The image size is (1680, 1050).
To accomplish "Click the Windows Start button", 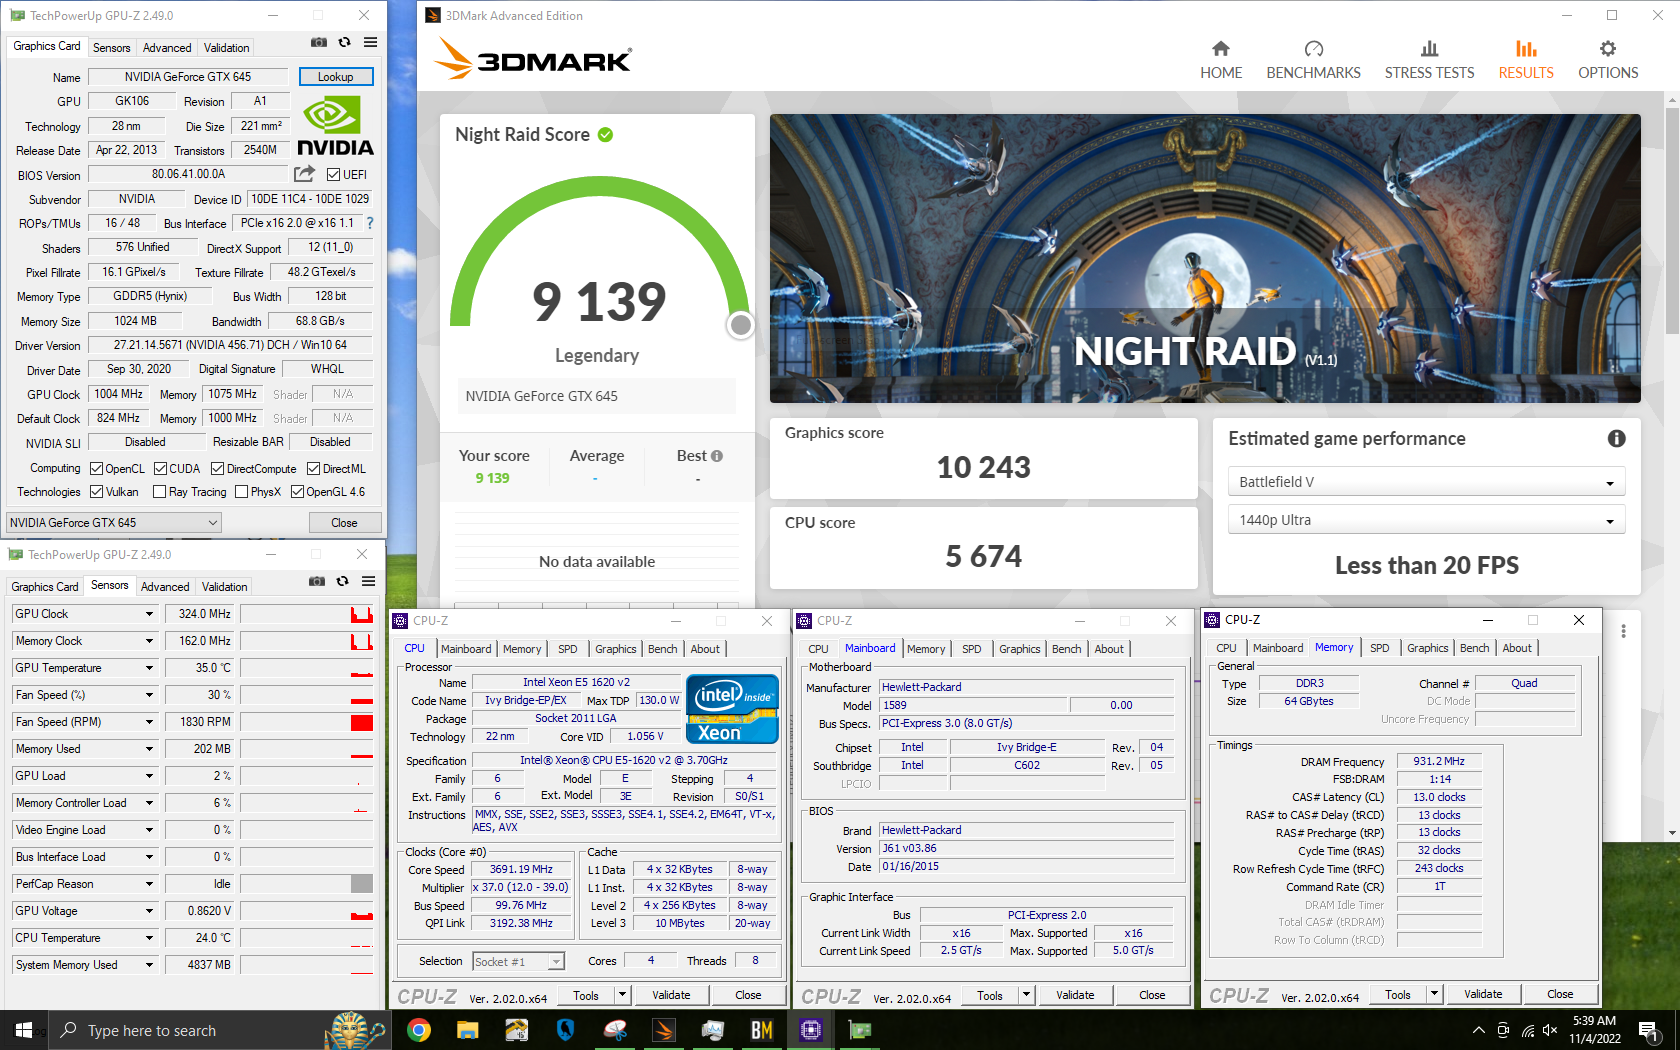I will 24,1030.
